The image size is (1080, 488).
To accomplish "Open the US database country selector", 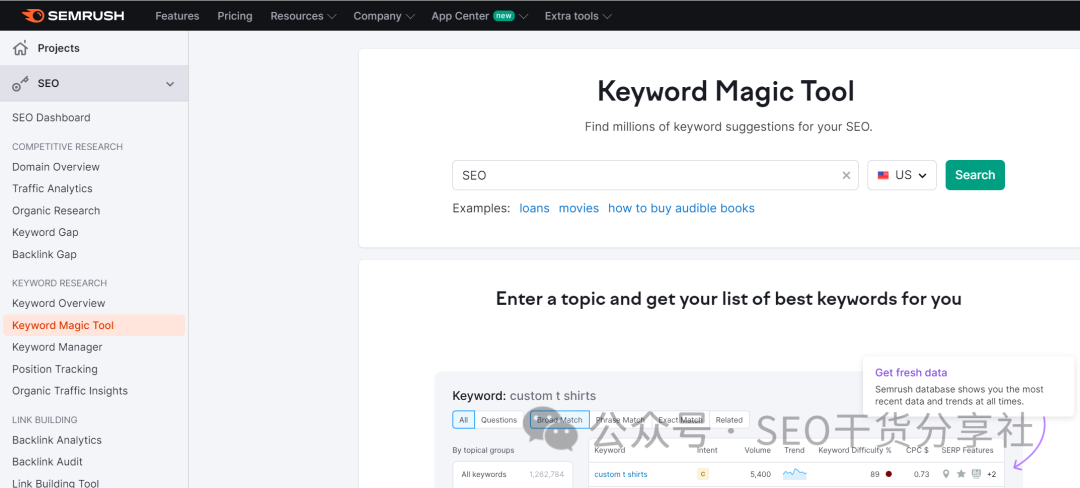I will tap(902, 175).
